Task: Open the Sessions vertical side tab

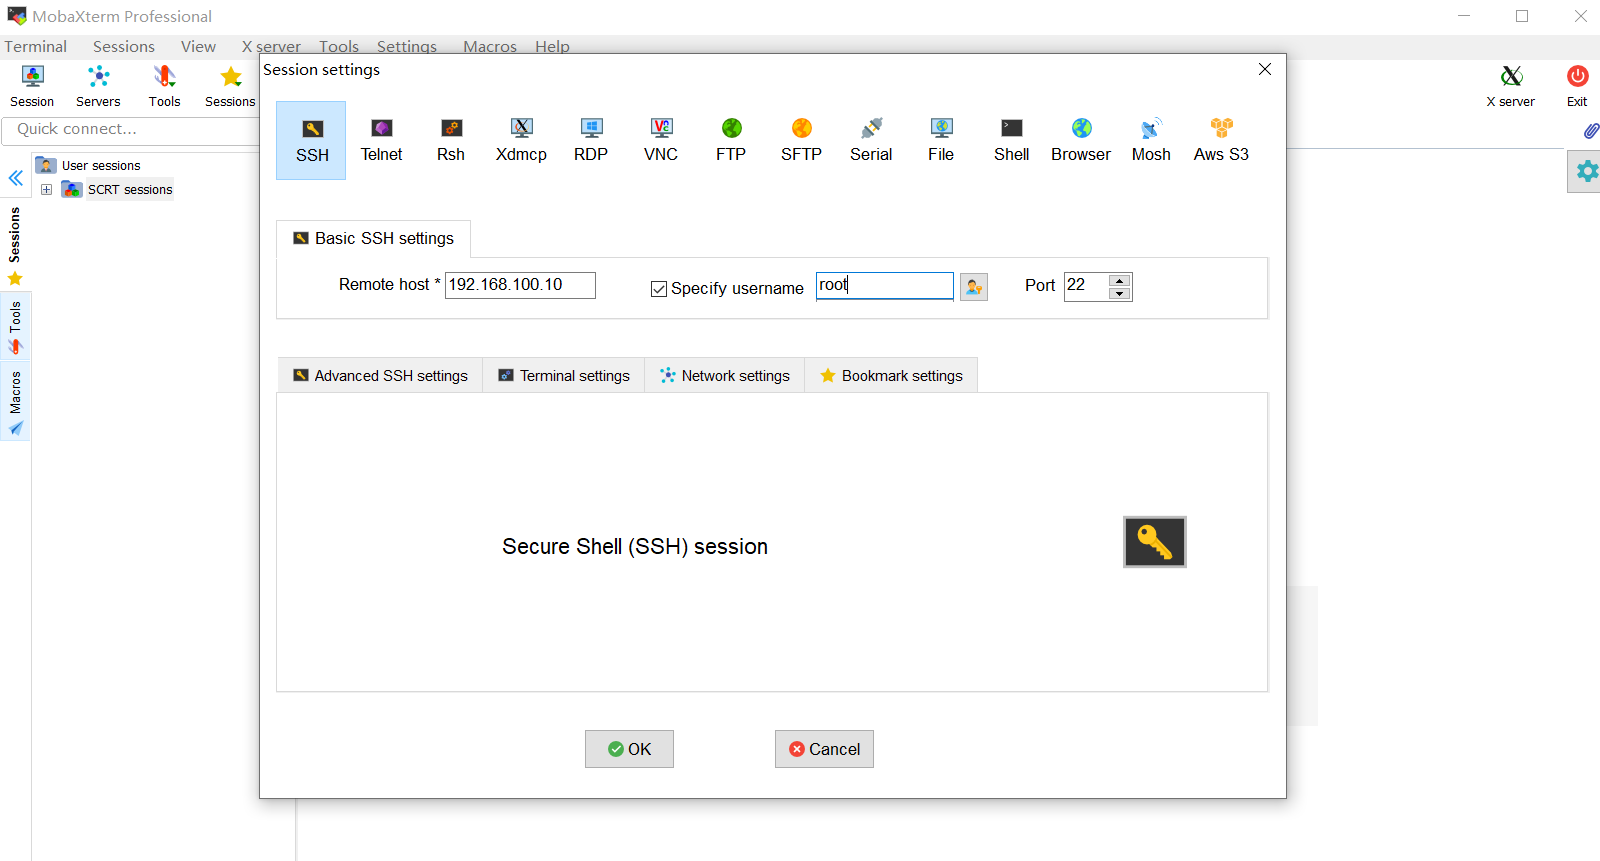Action: (x=15, y=246)
